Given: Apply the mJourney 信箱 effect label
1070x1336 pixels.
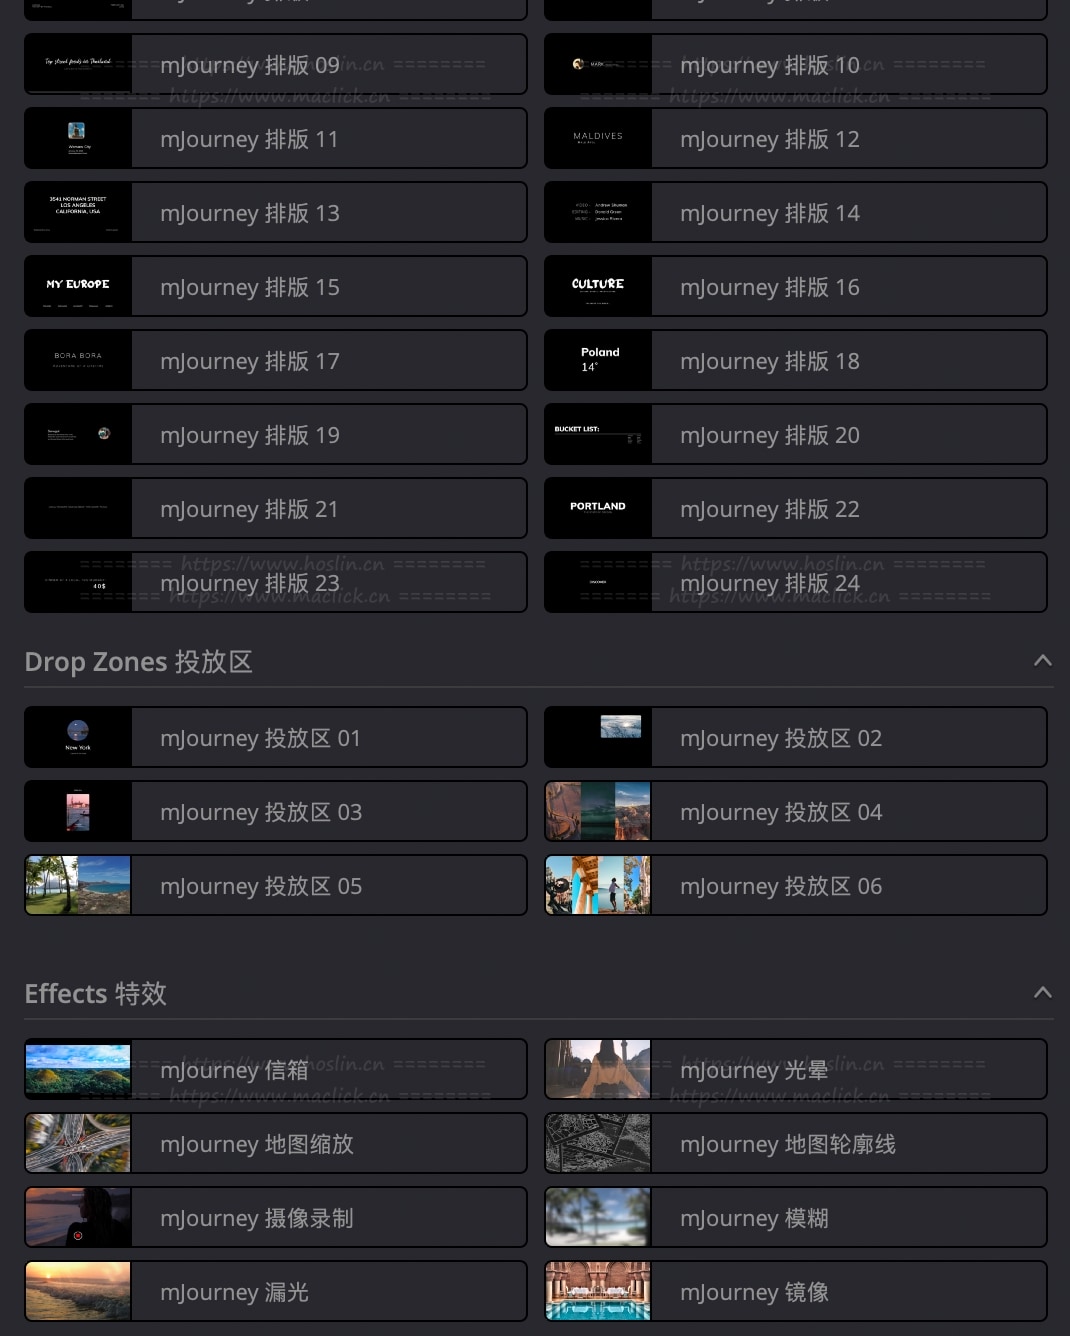Looking at the screenshot, I should (234, 1070).
